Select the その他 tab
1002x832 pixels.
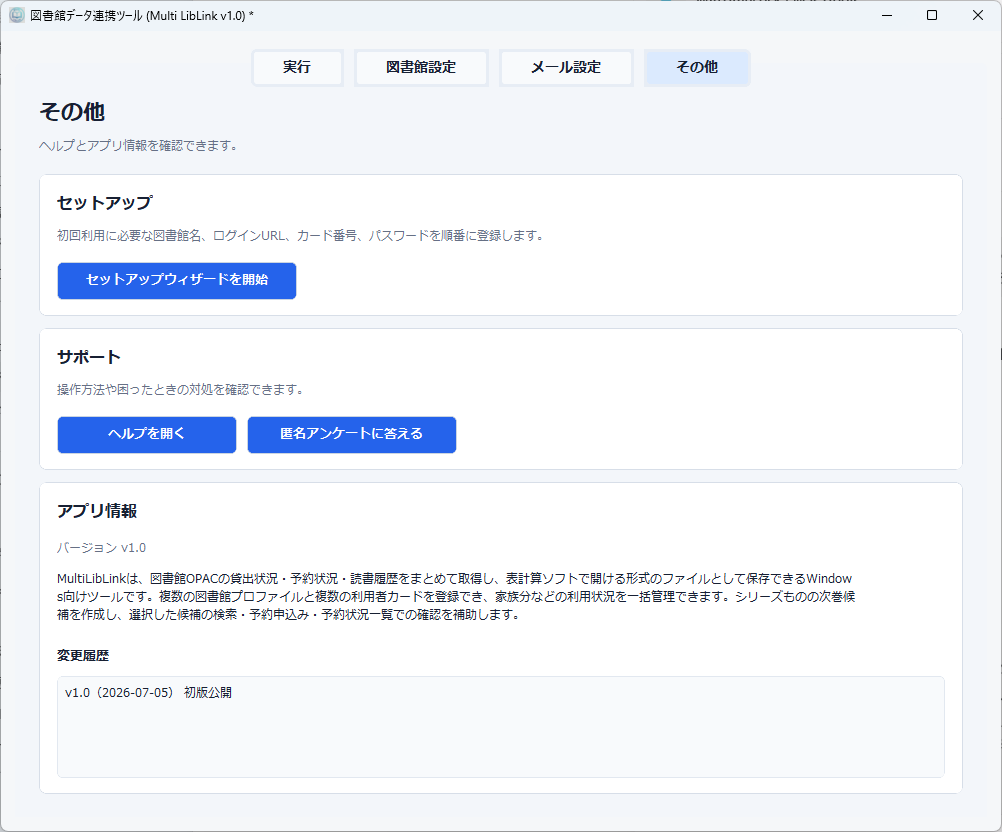(x=697, y=67)
